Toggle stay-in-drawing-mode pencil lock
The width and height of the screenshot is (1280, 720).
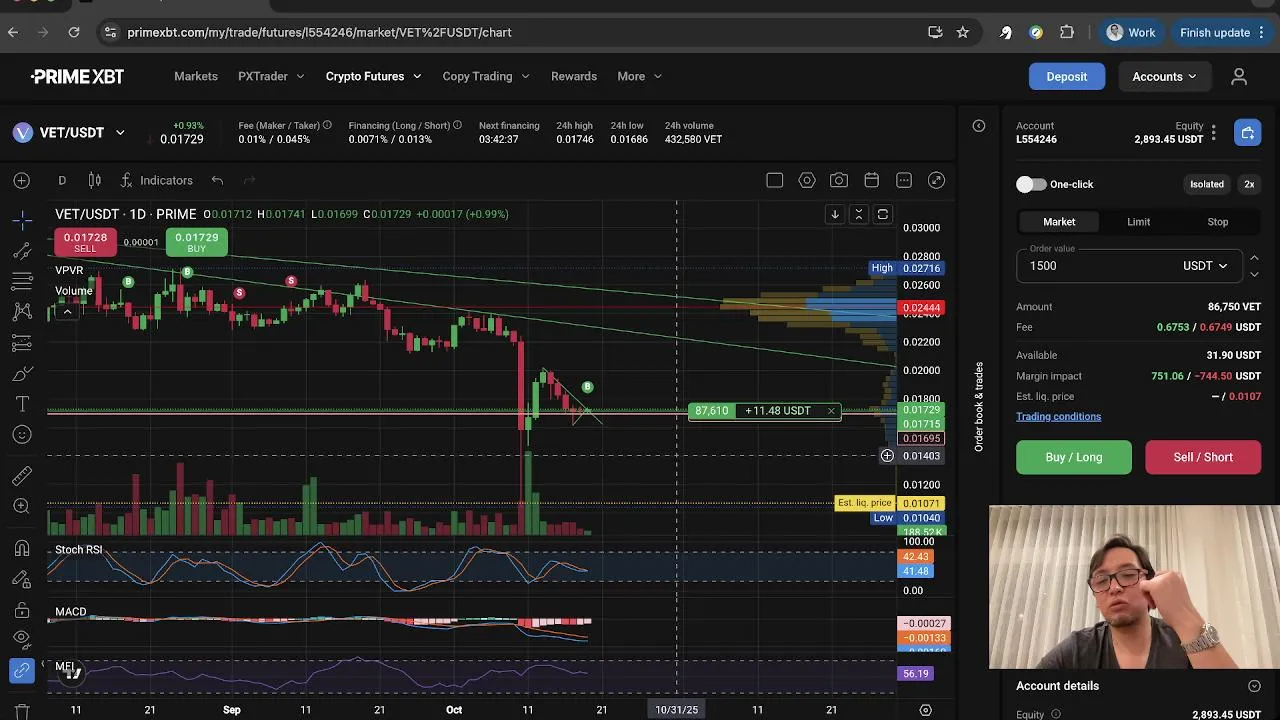22,579
